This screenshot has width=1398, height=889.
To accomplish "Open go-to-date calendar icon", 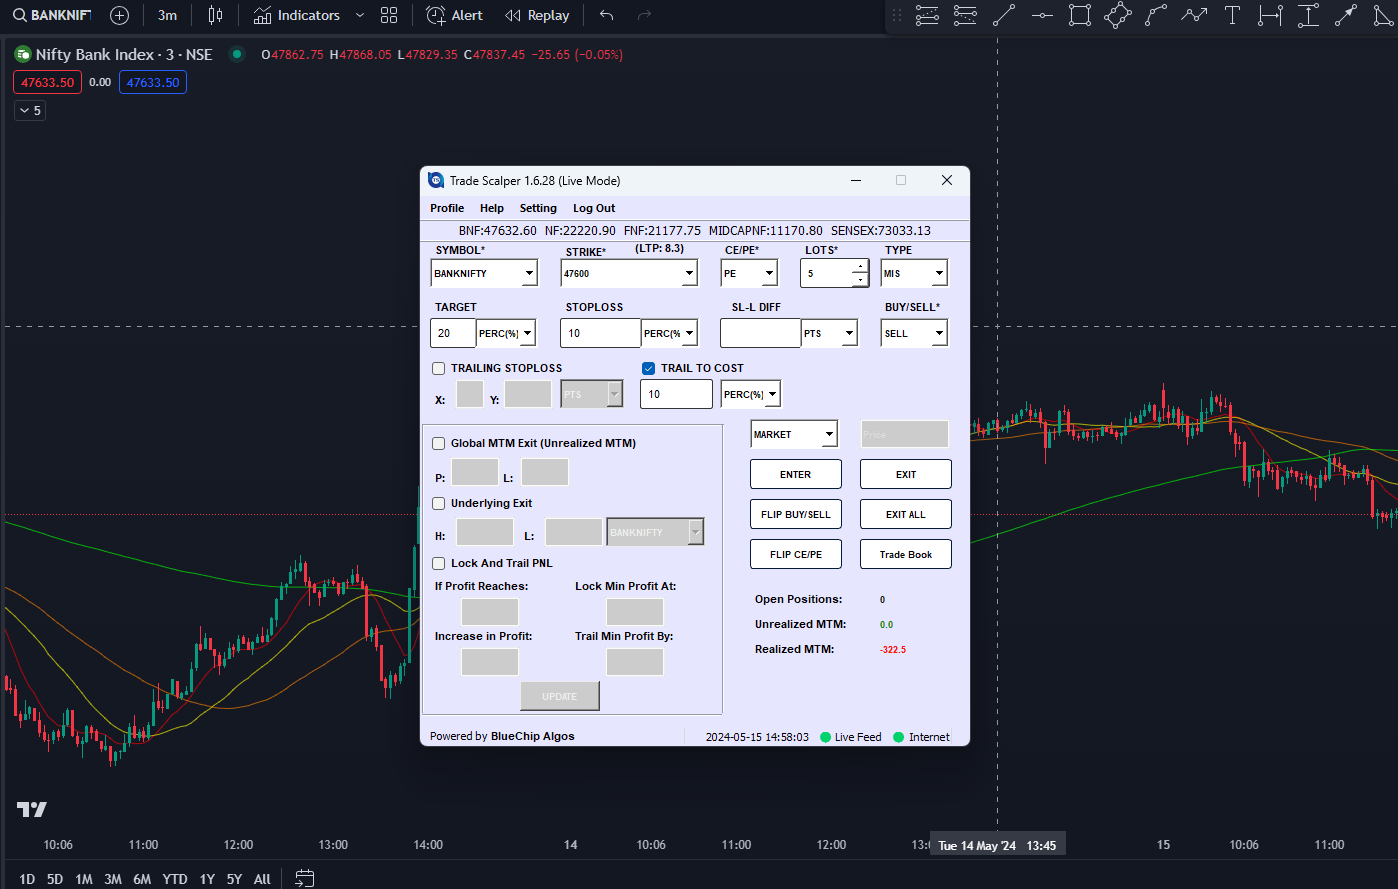I will click(x=305, y=878).
